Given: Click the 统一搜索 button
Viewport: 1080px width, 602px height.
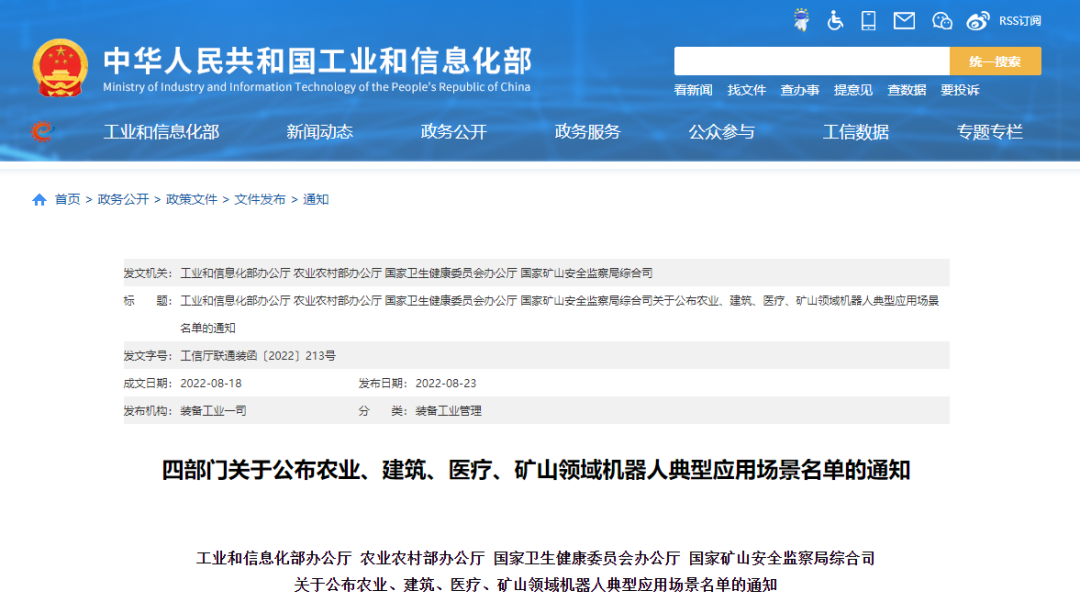Looking at the screenshot, I should pyautogui.click(x=995, y=61).
